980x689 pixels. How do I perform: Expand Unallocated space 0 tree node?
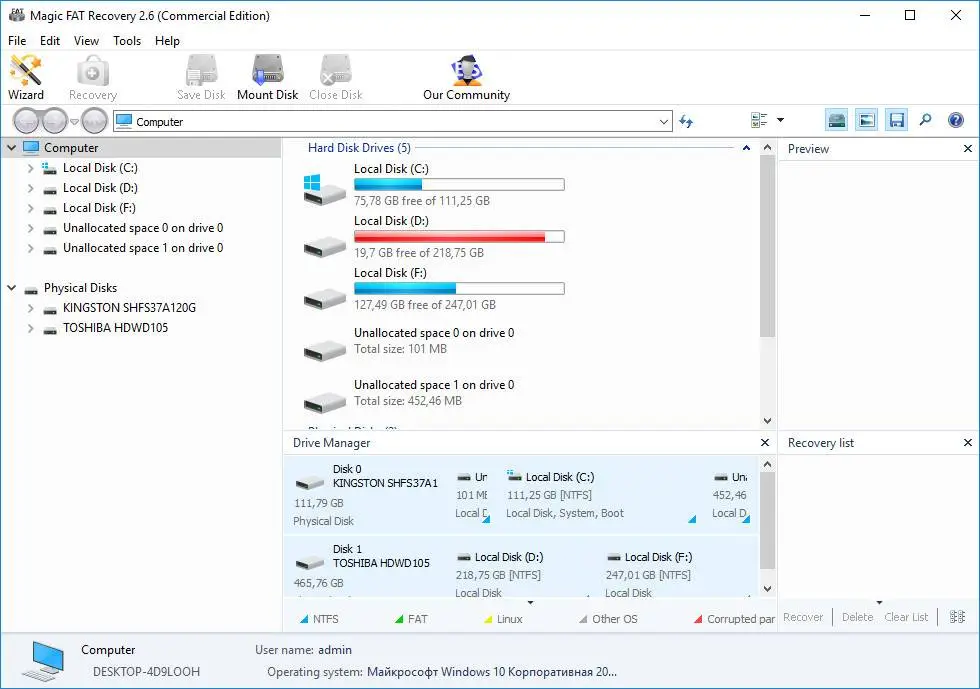point(30,228)
